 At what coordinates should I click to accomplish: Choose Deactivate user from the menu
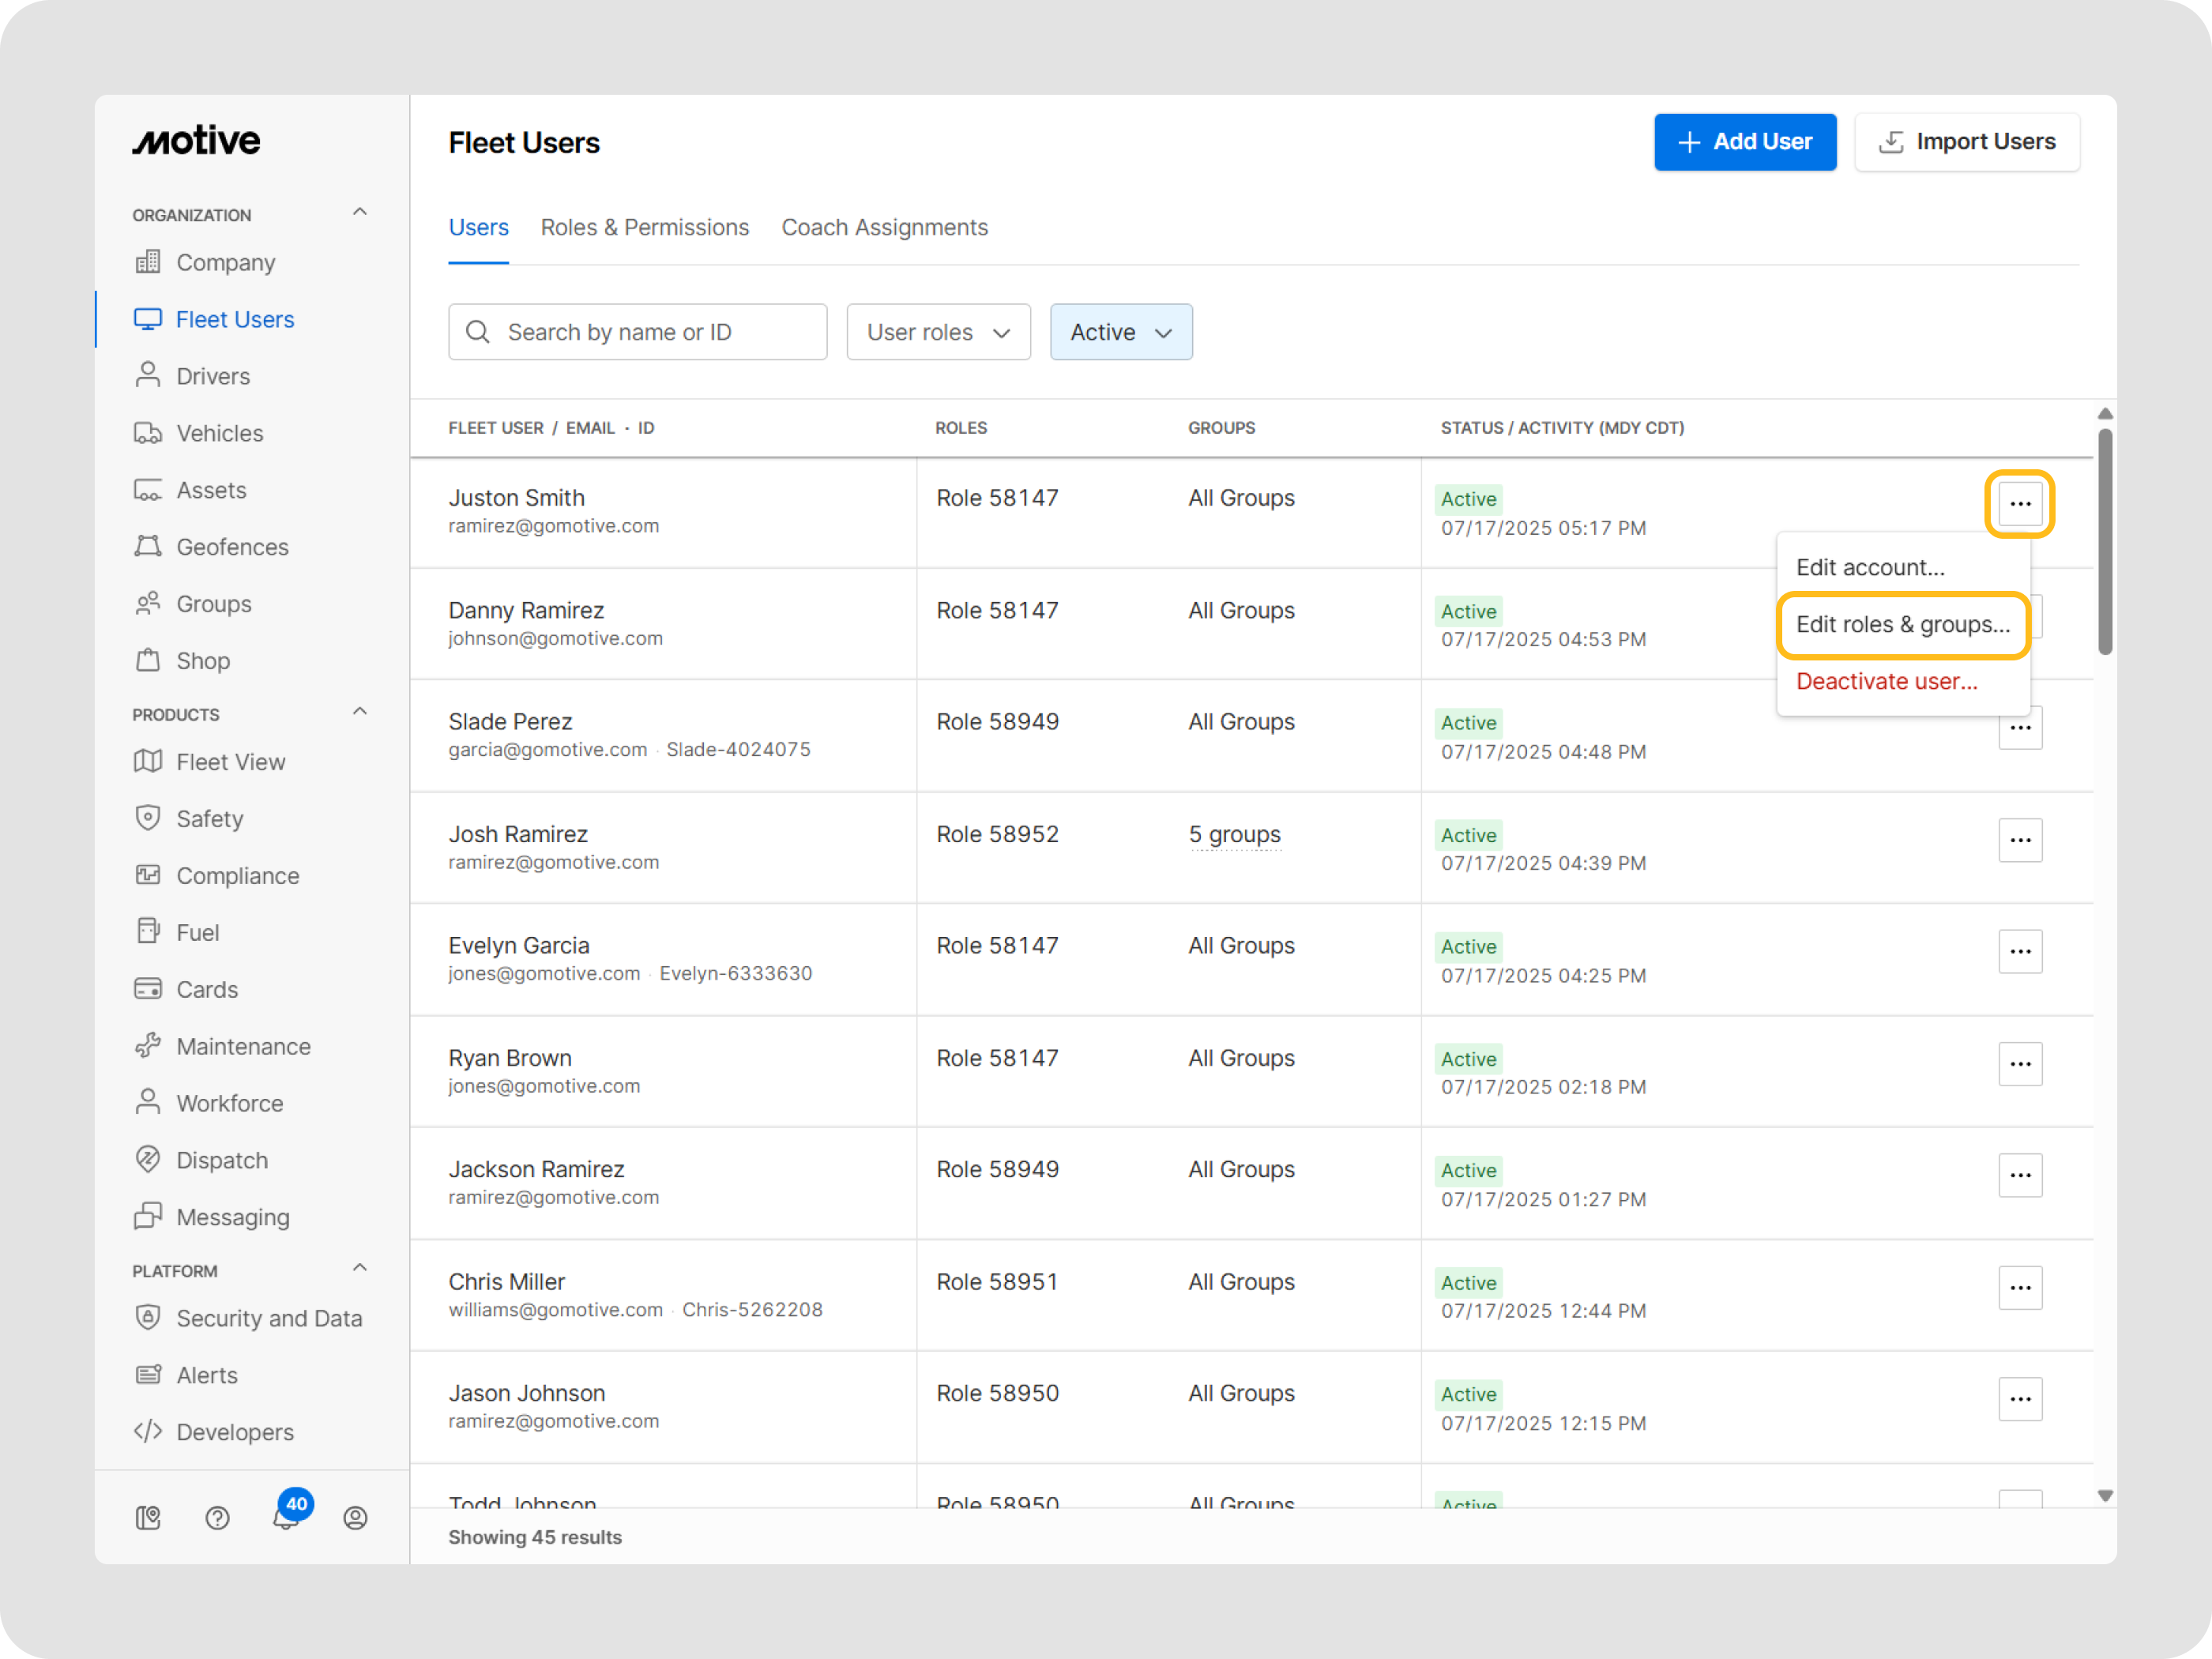click(x=1886, y=682)
